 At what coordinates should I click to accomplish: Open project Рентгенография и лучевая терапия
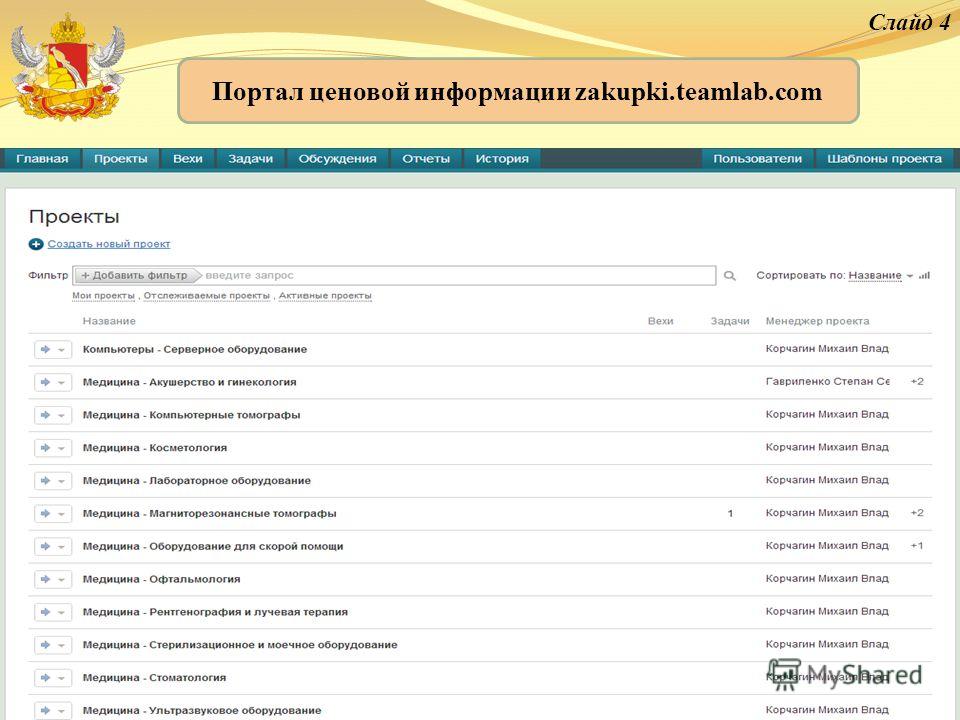[x=215, y=612]
